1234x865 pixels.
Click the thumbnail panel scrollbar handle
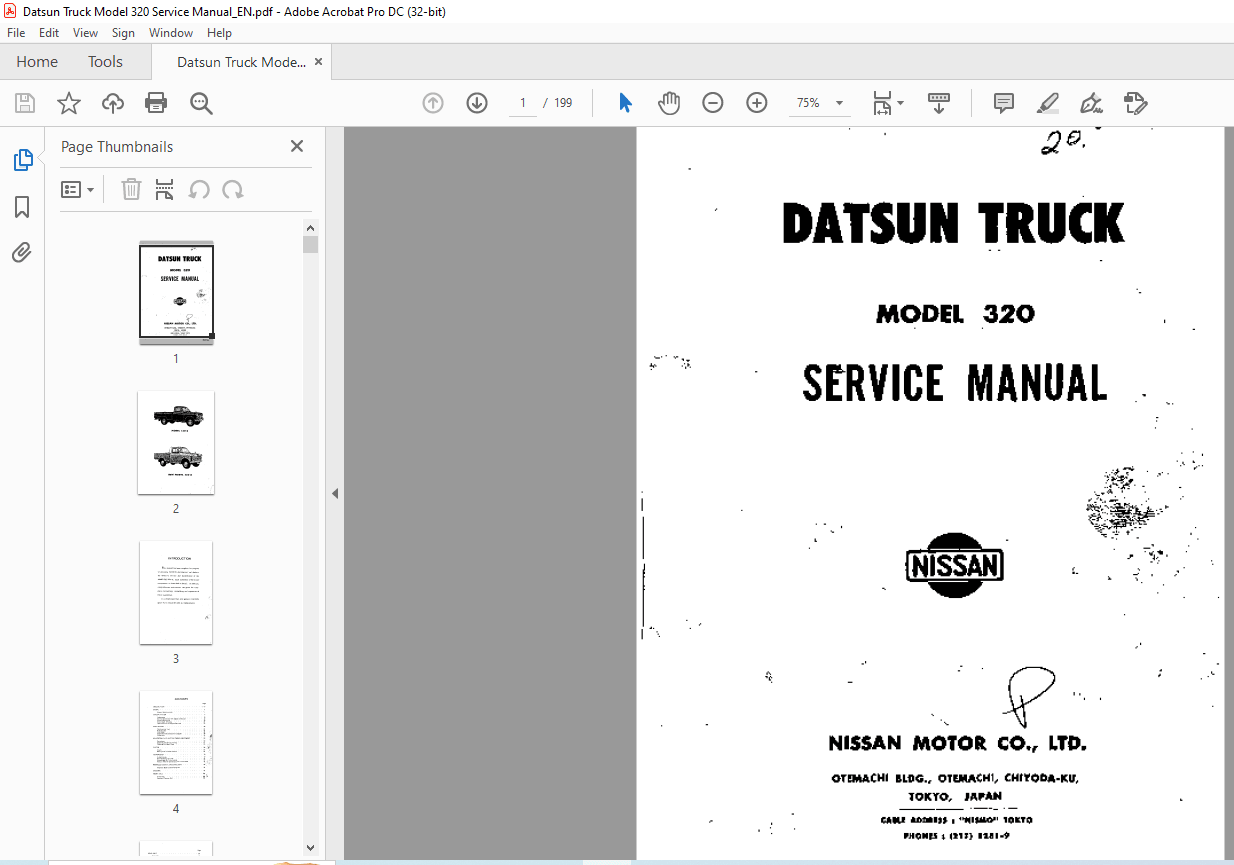coord(310,245)
